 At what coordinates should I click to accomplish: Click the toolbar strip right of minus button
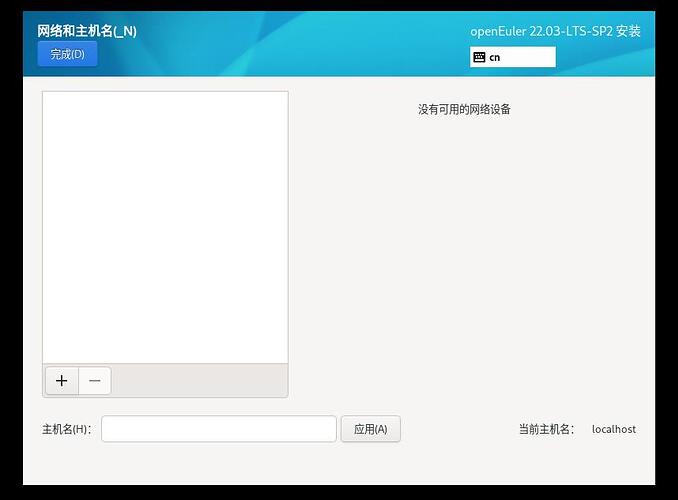[x=198, y=381]
